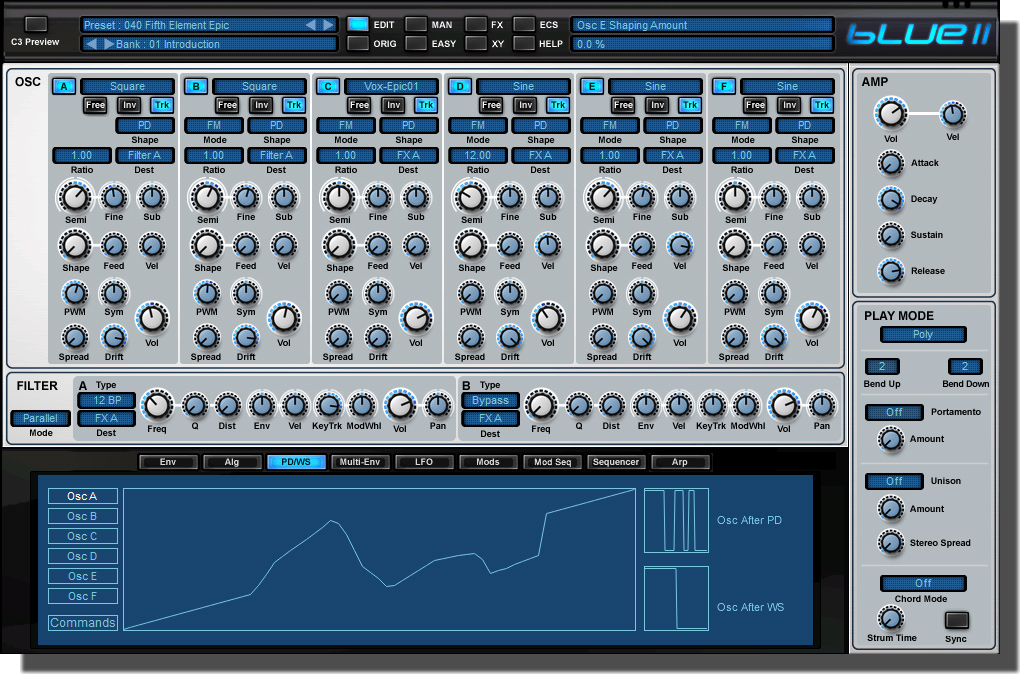The width and height of the screenshot is (1020, 674).
Task: Open oscillator D 12.00 Ratio field
Action: 477,155
